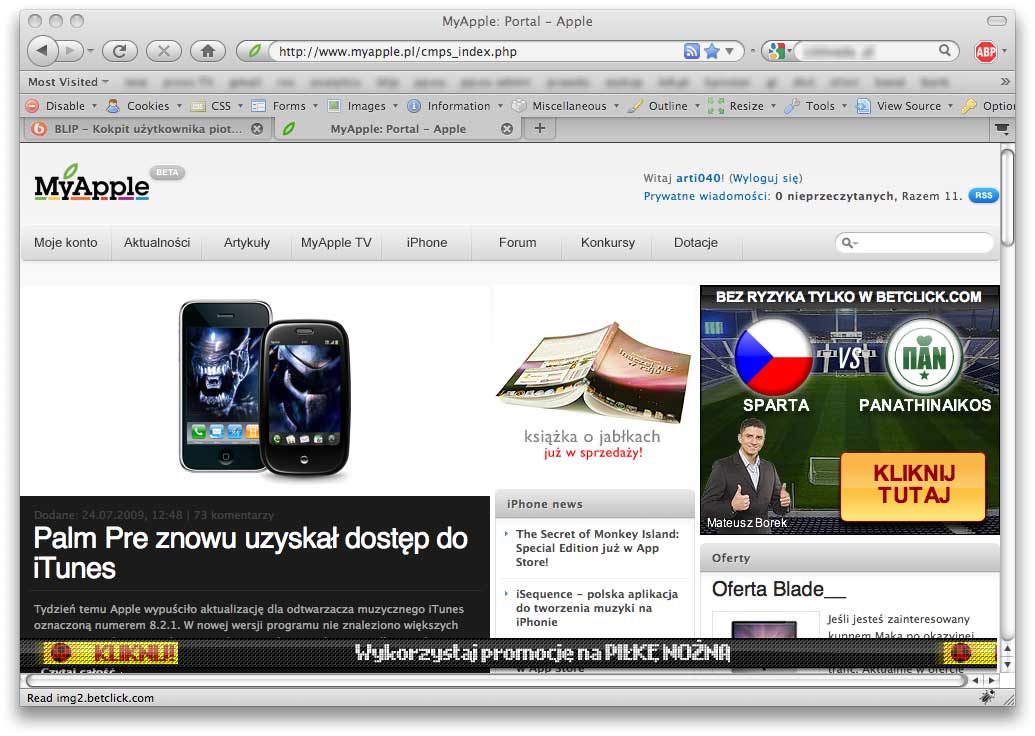
Task: Open the Home page button
Action: 208,51
